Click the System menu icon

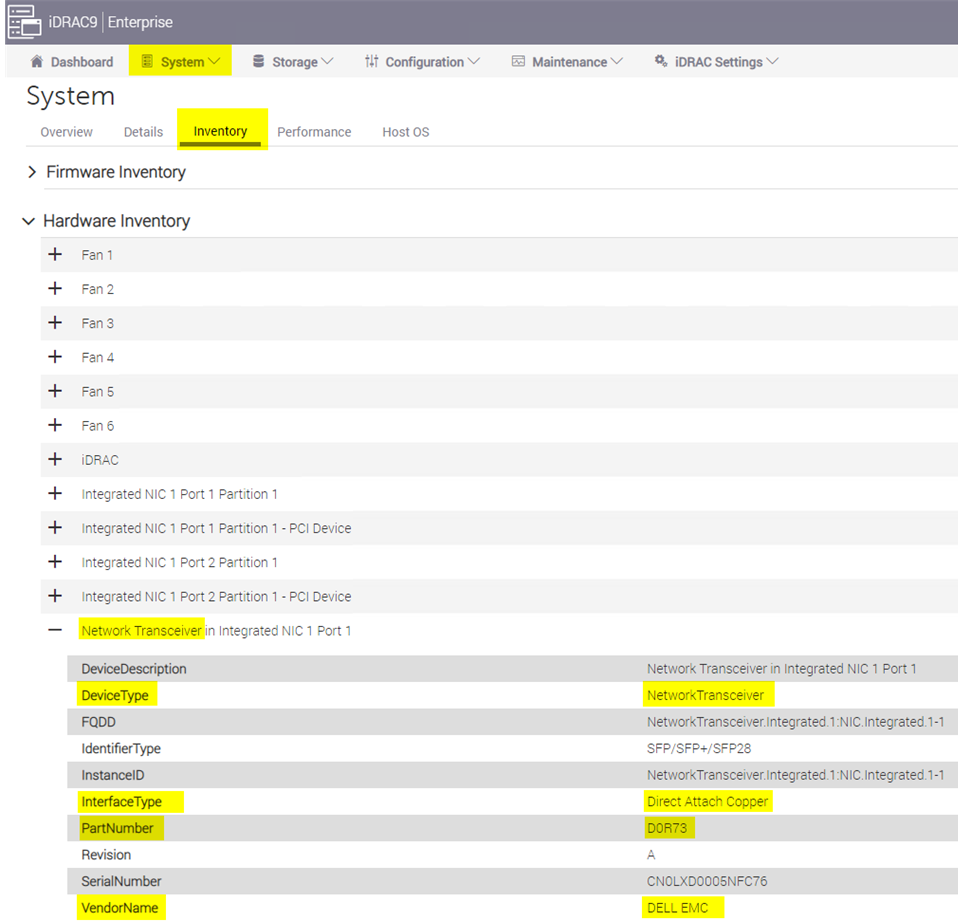tap(147, 62)
